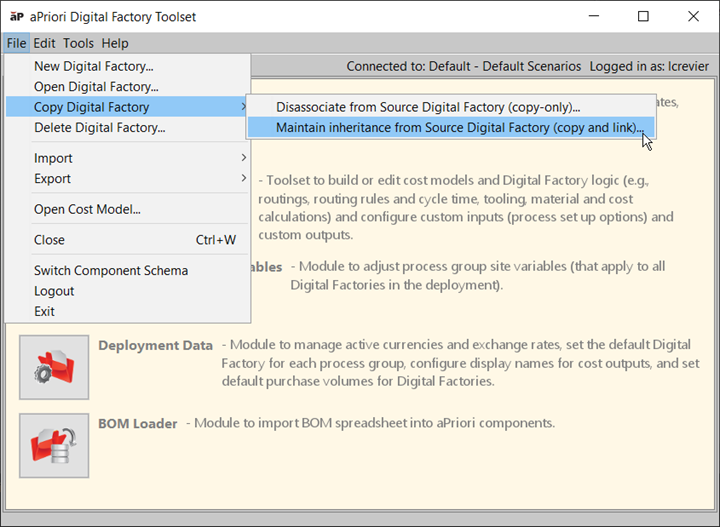The image size is (720, 527).
Task: Close the aPriori Digital Factory Toolset window
Action: [693, 17]
